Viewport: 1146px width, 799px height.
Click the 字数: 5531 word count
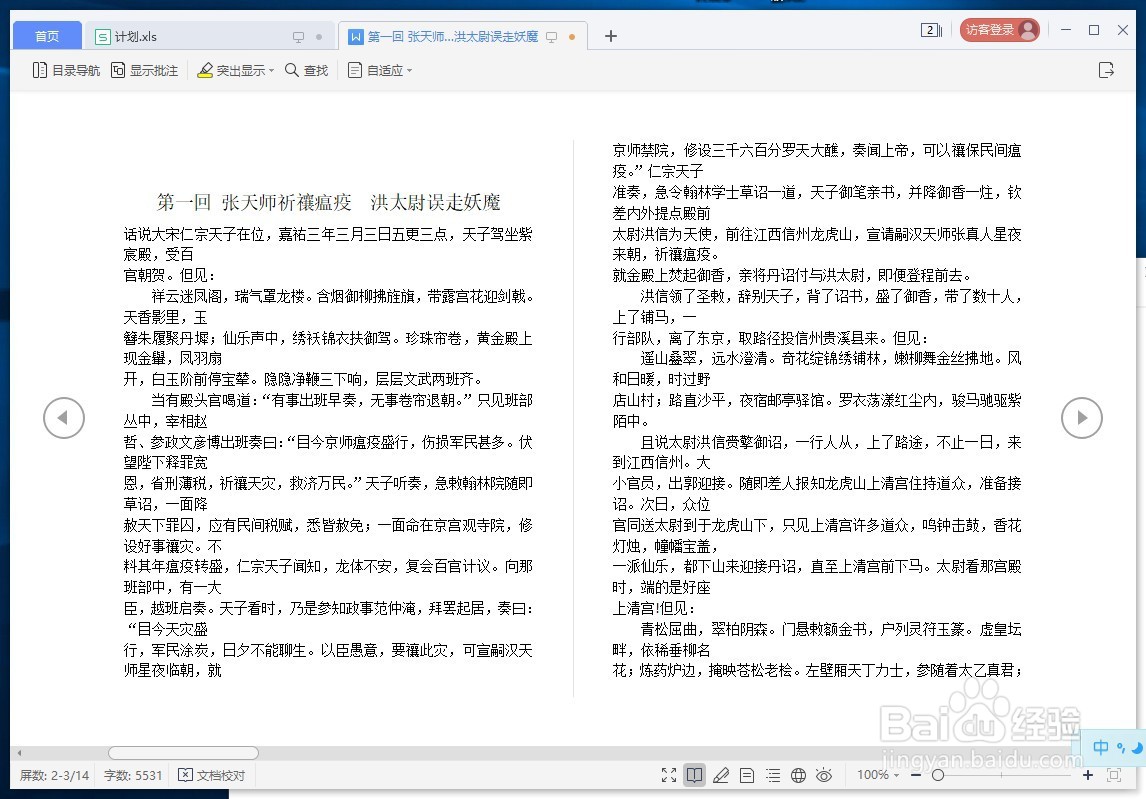coord(133,776)
